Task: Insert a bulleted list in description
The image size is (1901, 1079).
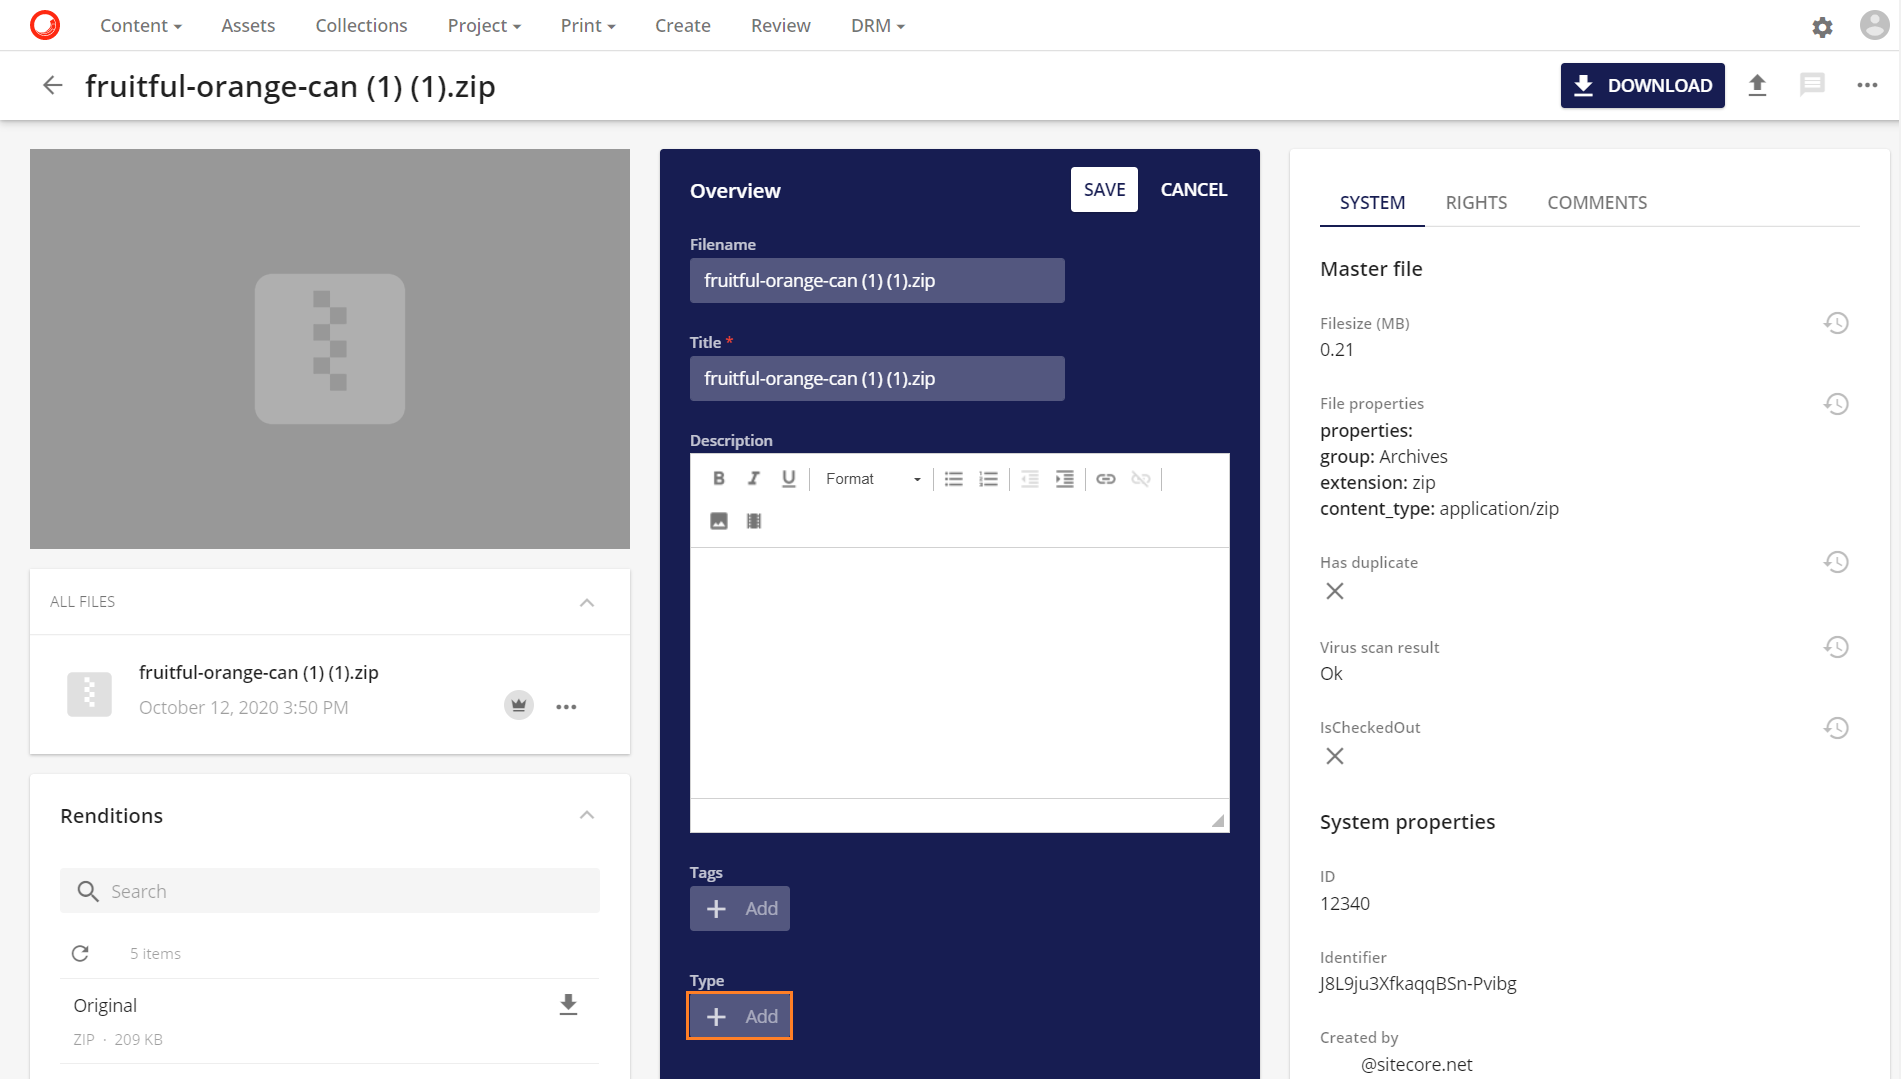Action: tap(953, 479)
